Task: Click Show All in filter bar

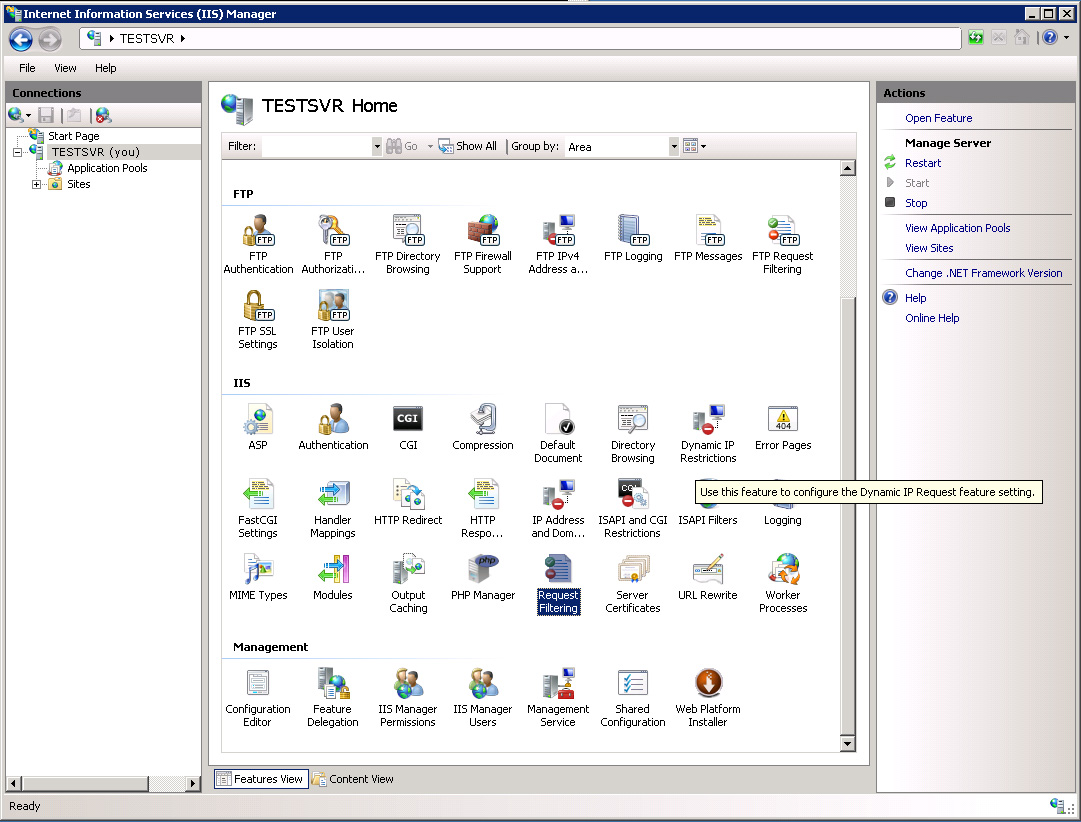Action: 467,146
